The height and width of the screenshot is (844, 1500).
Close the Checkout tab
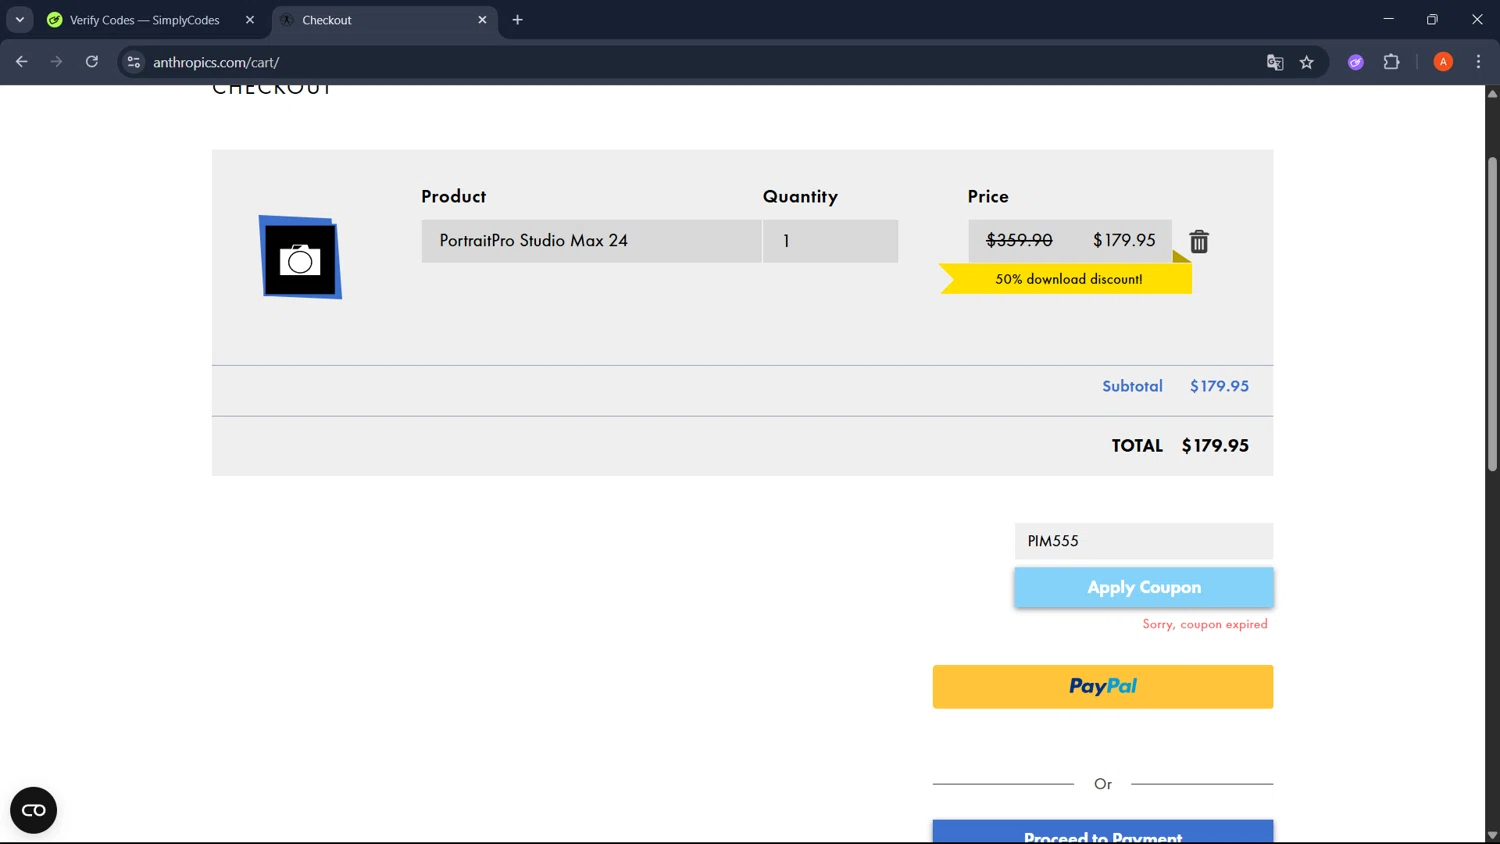point(482,20)
